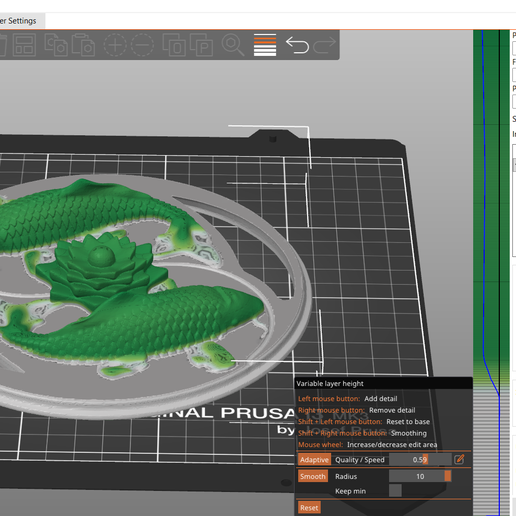Toggle the Variable layer height tool

(265, 45)
